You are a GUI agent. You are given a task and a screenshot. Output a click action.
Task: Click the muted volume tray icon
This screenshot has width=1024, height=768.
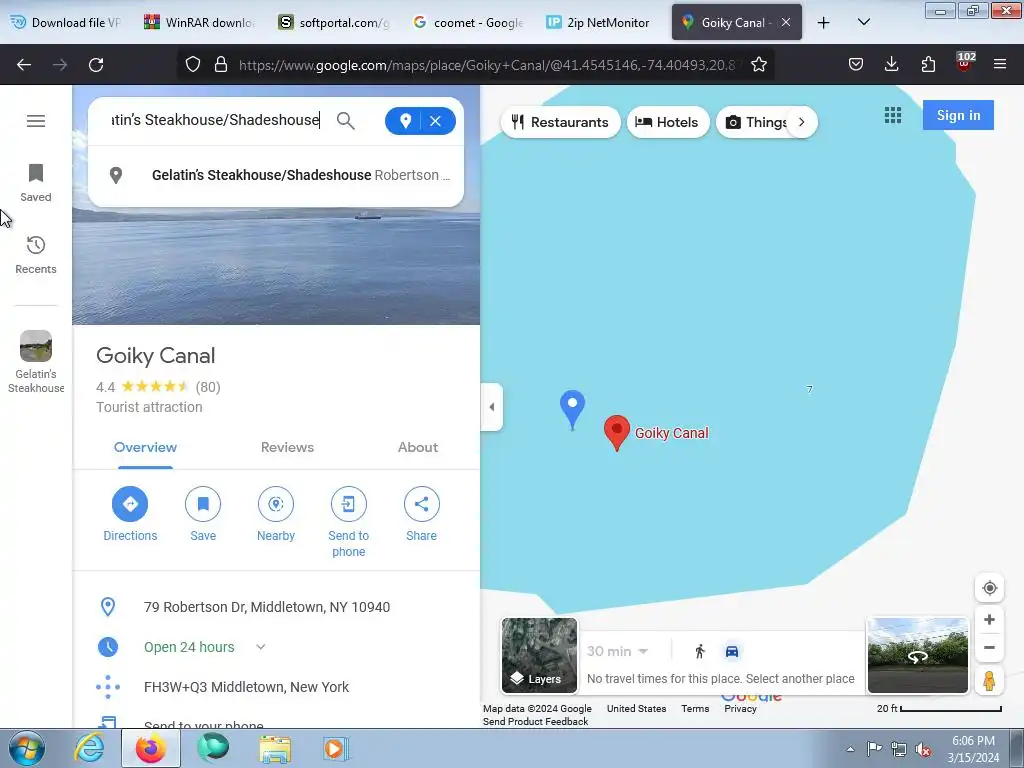tap(923, 749)
